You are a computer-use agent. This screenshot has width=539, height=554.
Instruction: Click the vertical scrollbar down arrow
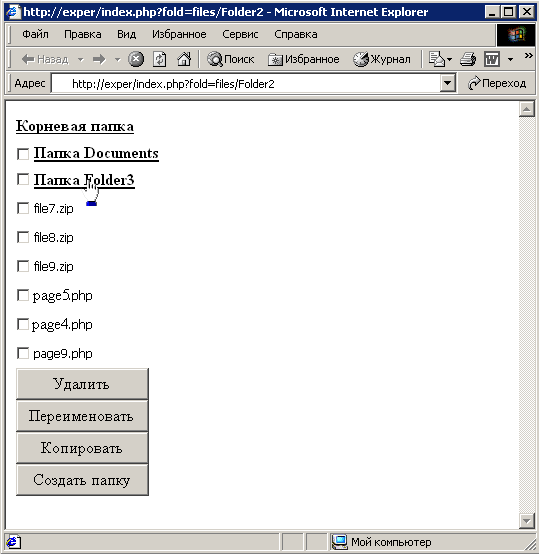tap(527, 521)
